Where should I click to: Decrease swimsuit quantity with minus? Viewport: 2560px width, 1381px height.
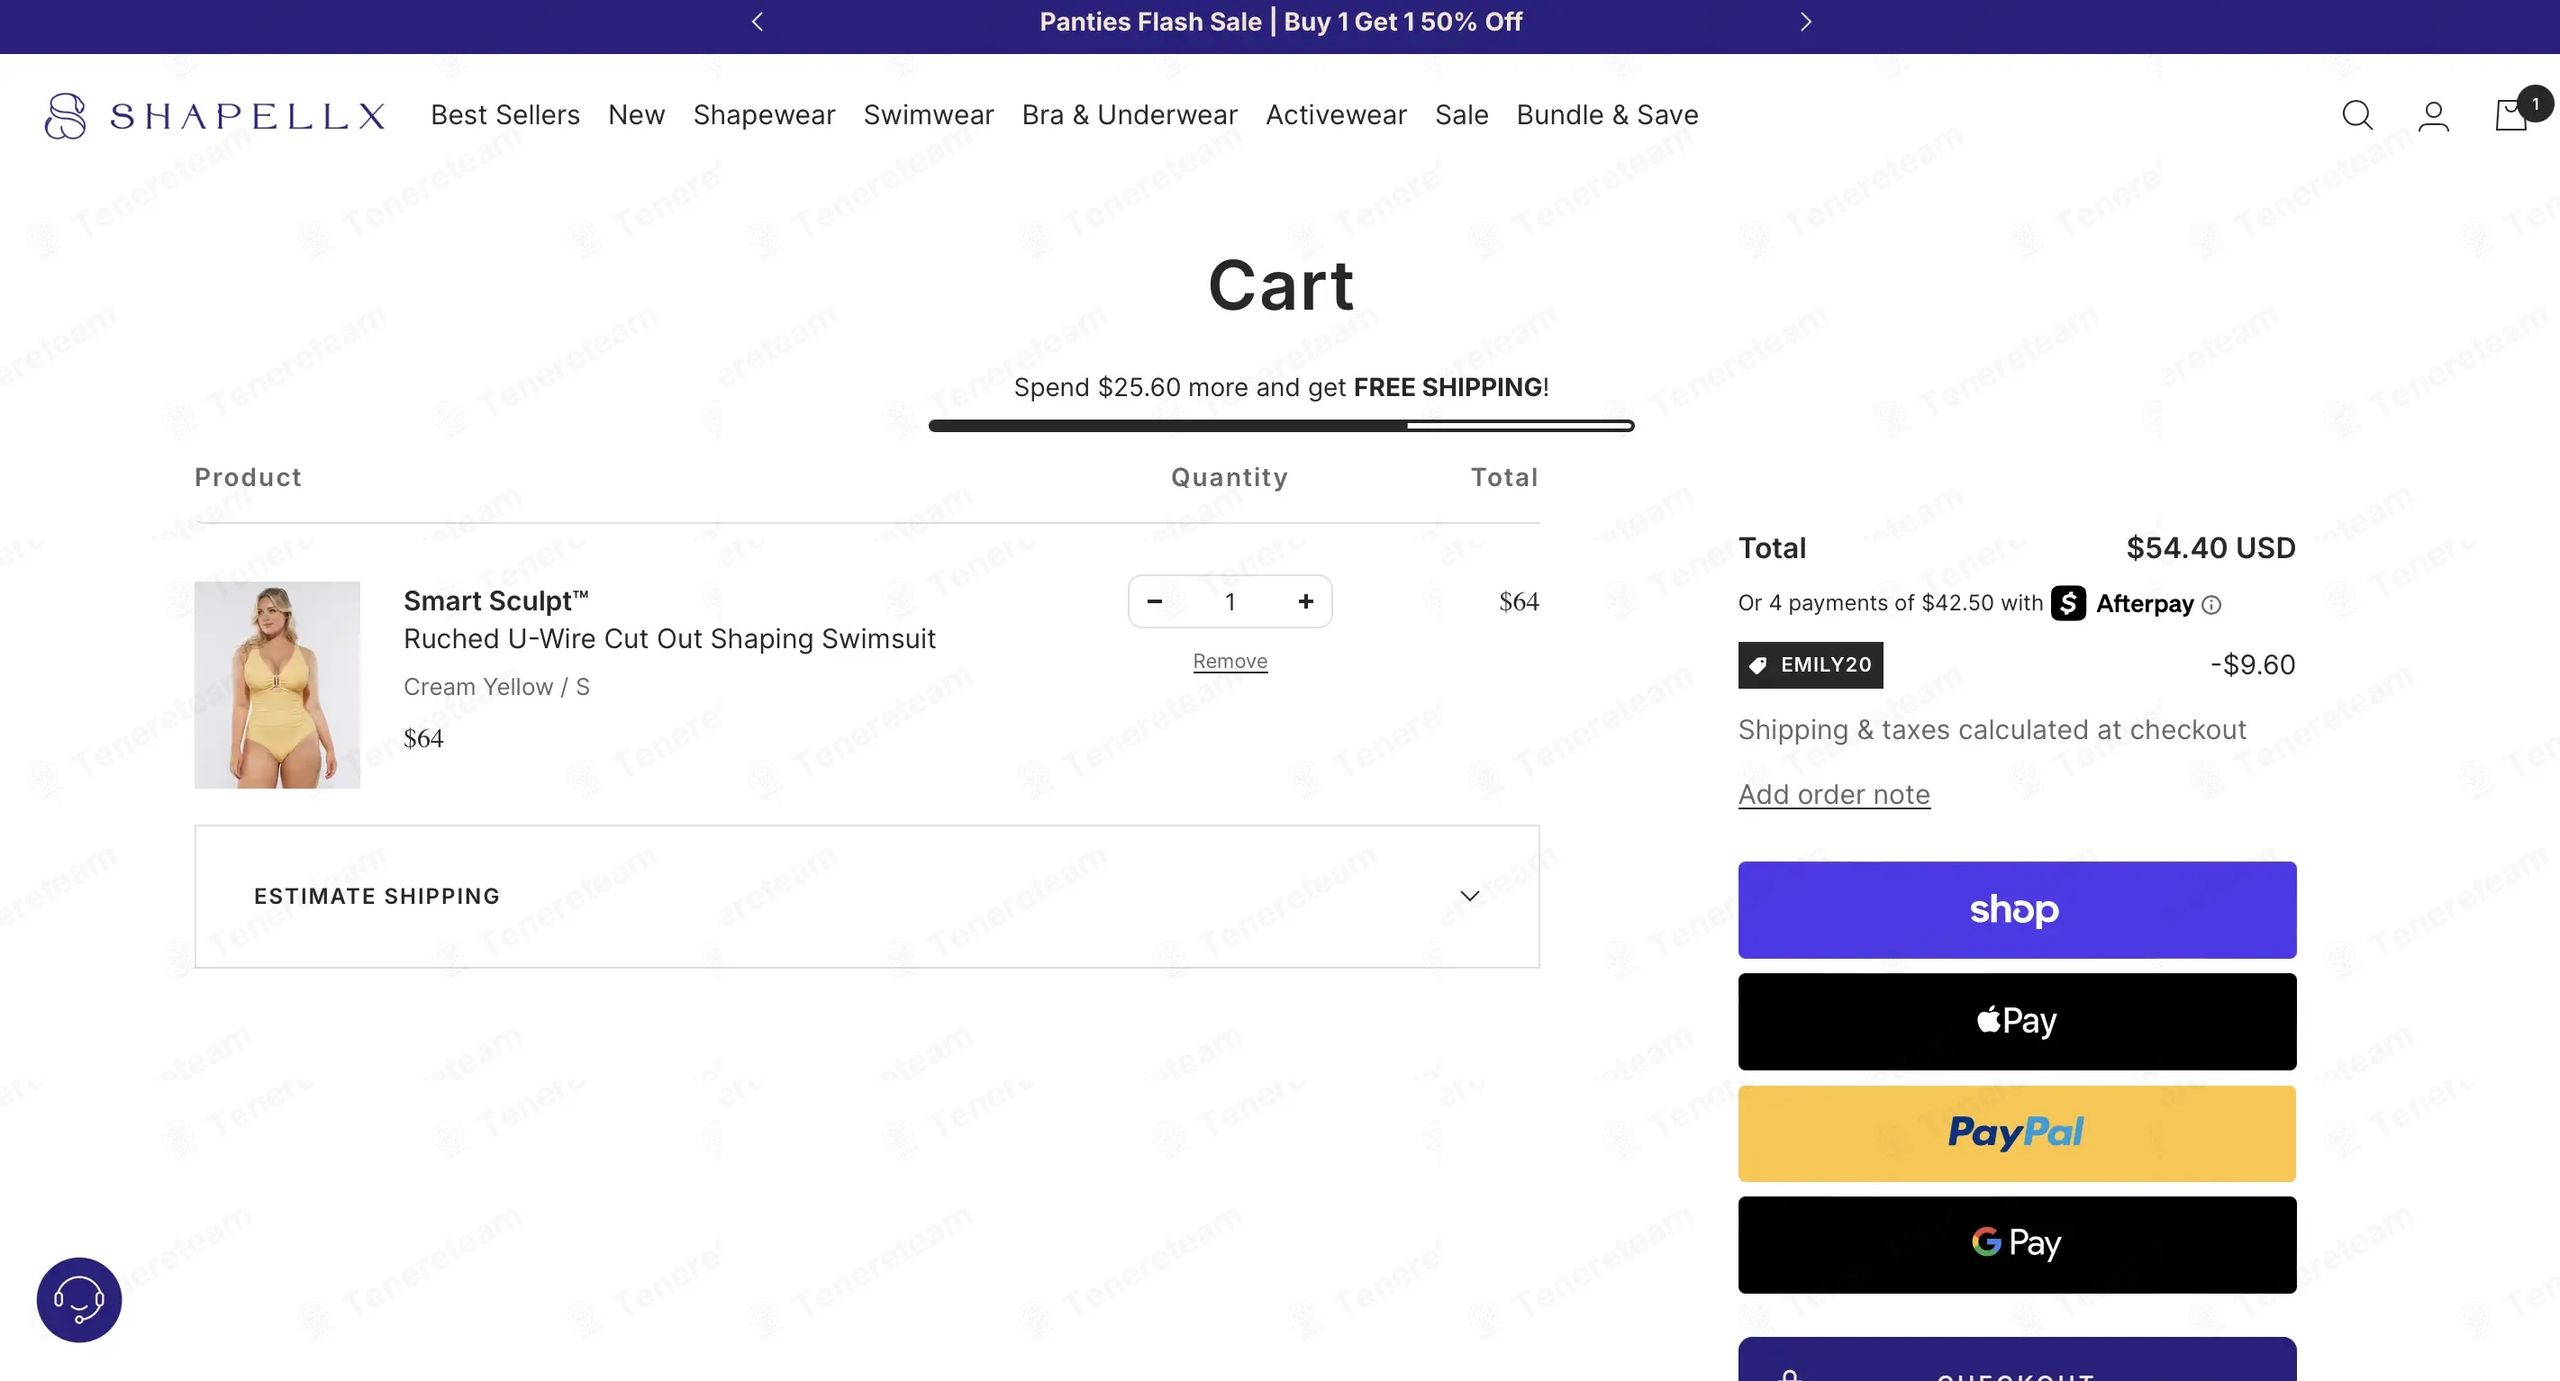pos(1154,601)
